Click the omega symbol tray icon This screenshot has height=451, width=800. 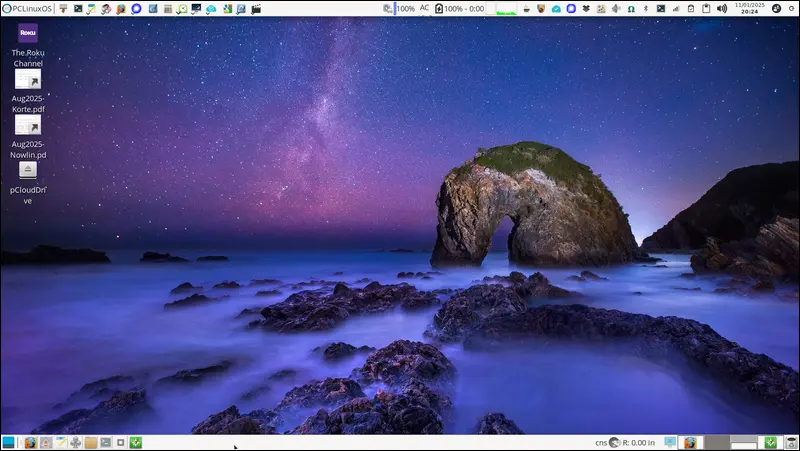pos(631,9)
